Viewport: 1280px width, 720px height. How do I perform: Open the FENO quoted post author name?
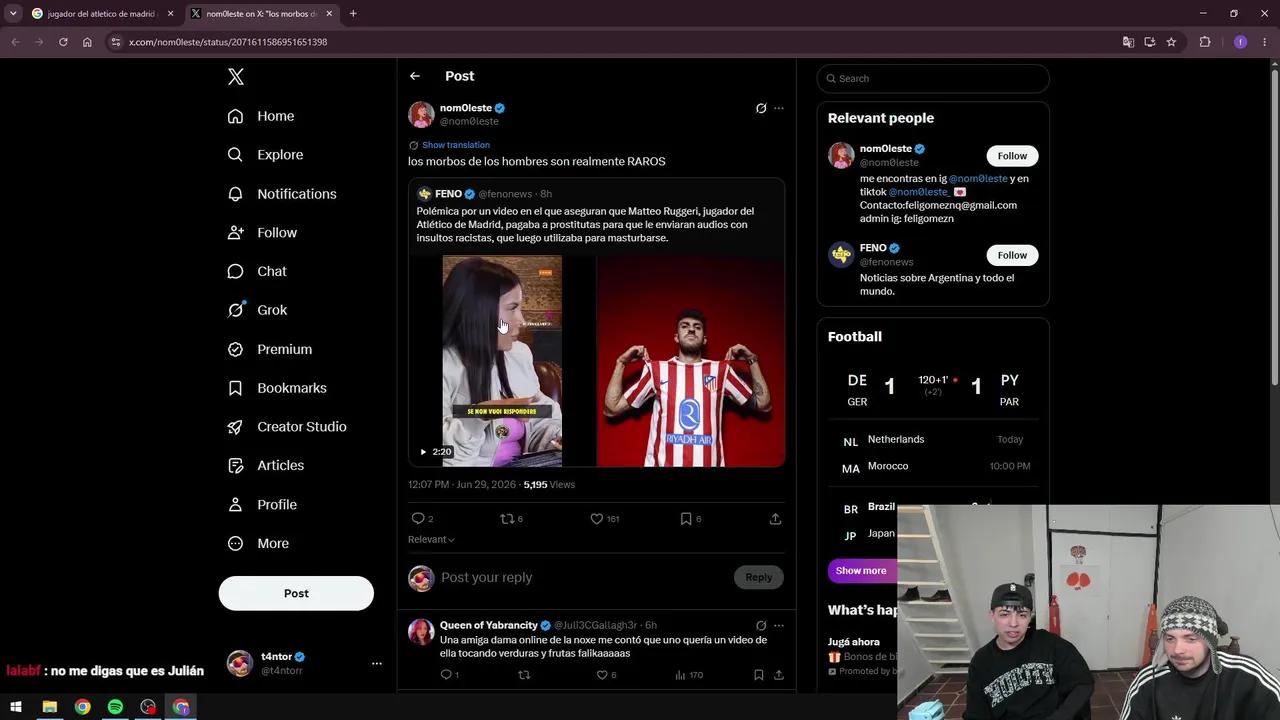tap(448, 194)
